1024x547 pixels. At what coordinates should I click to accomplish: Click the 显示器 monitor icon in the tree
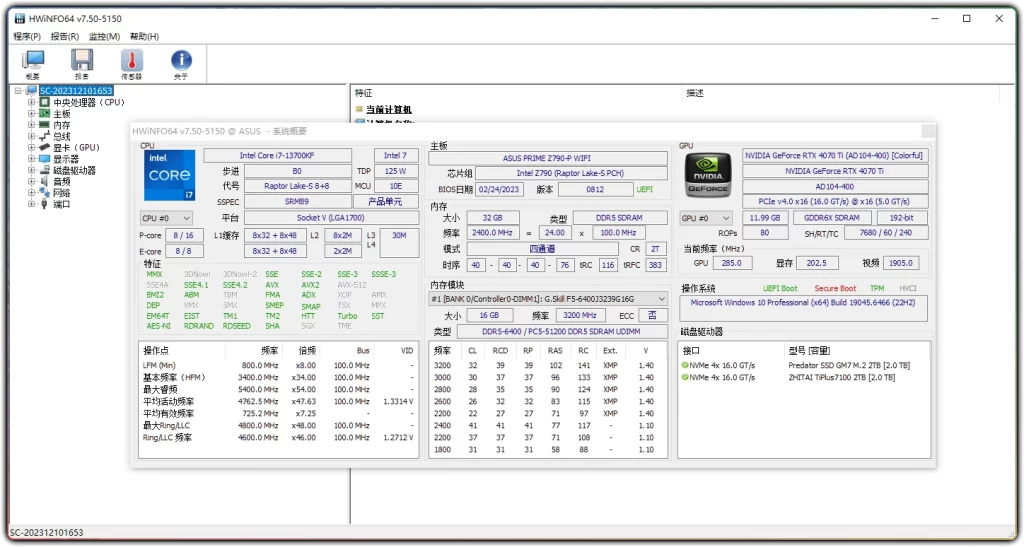pyautogui.click(x=44, y=159)
